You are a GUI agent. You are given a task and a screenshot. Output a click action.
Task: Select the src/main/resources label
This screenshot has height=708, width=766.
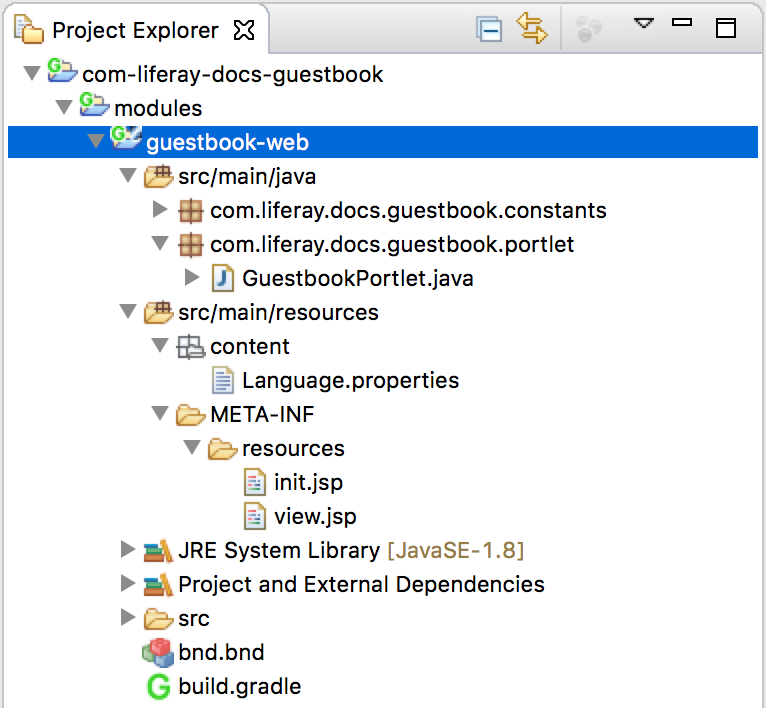[x=278, y=312]
